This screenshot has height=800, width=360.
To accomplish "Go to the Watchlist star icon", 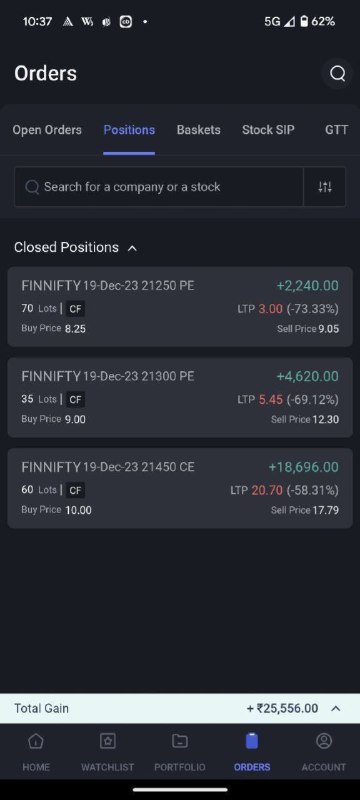I will (108, 741).
